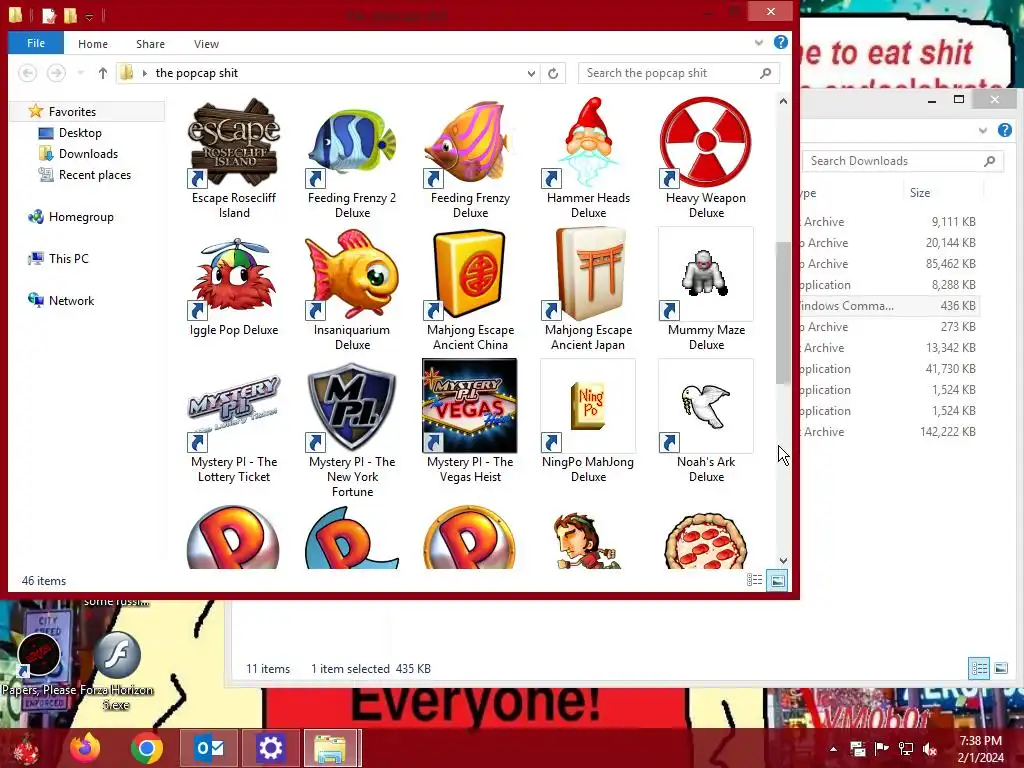1024x768 pixels.
Task: Open Settings gear on the taskbar
Action: [270, 748]
